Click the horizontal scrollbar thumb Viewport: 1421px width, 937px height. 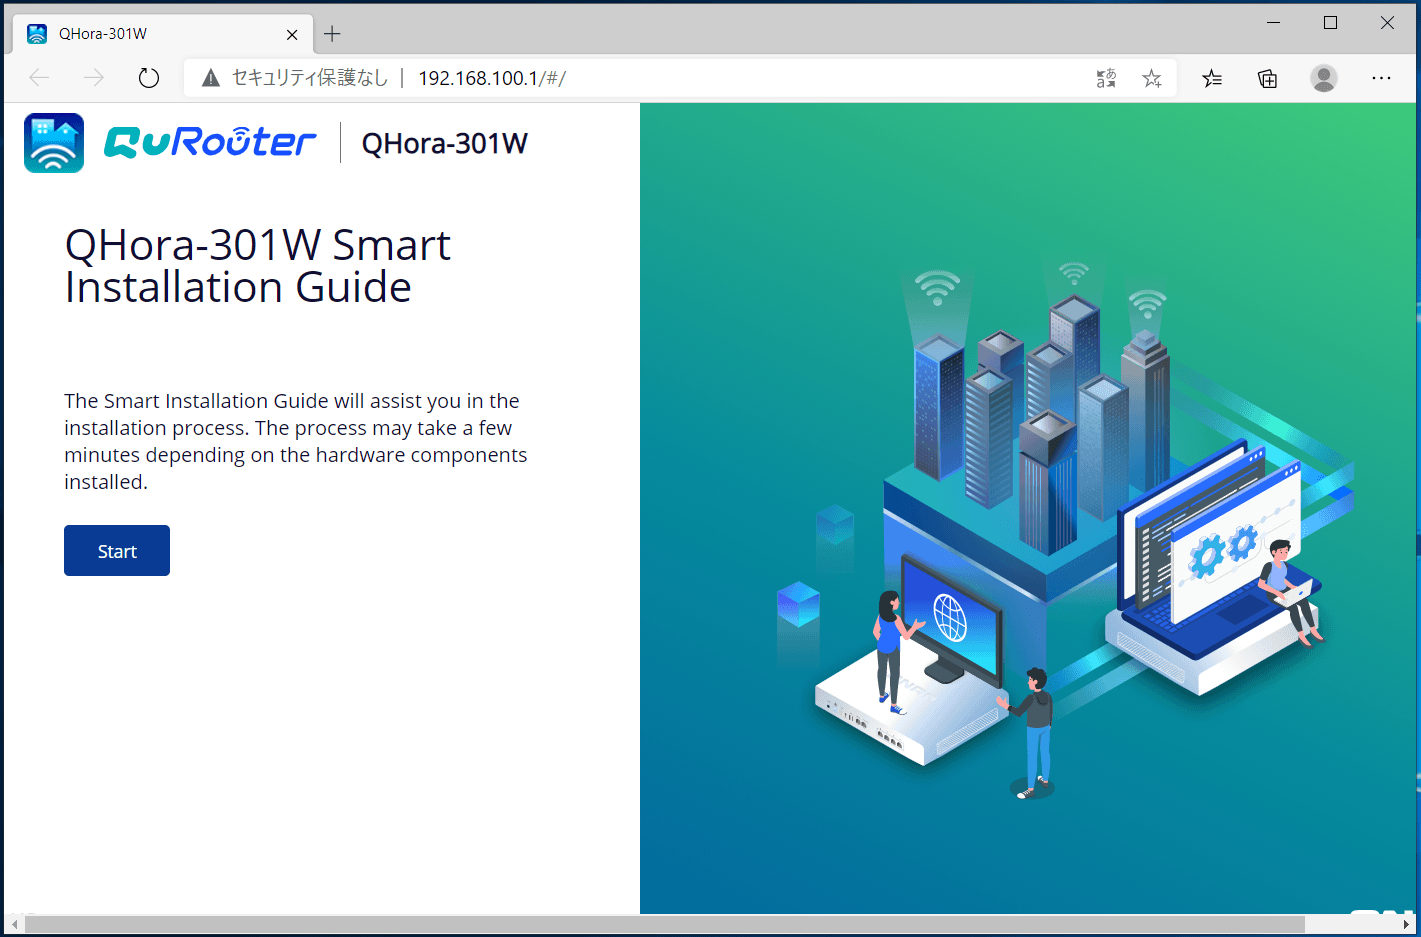[665, 925]
